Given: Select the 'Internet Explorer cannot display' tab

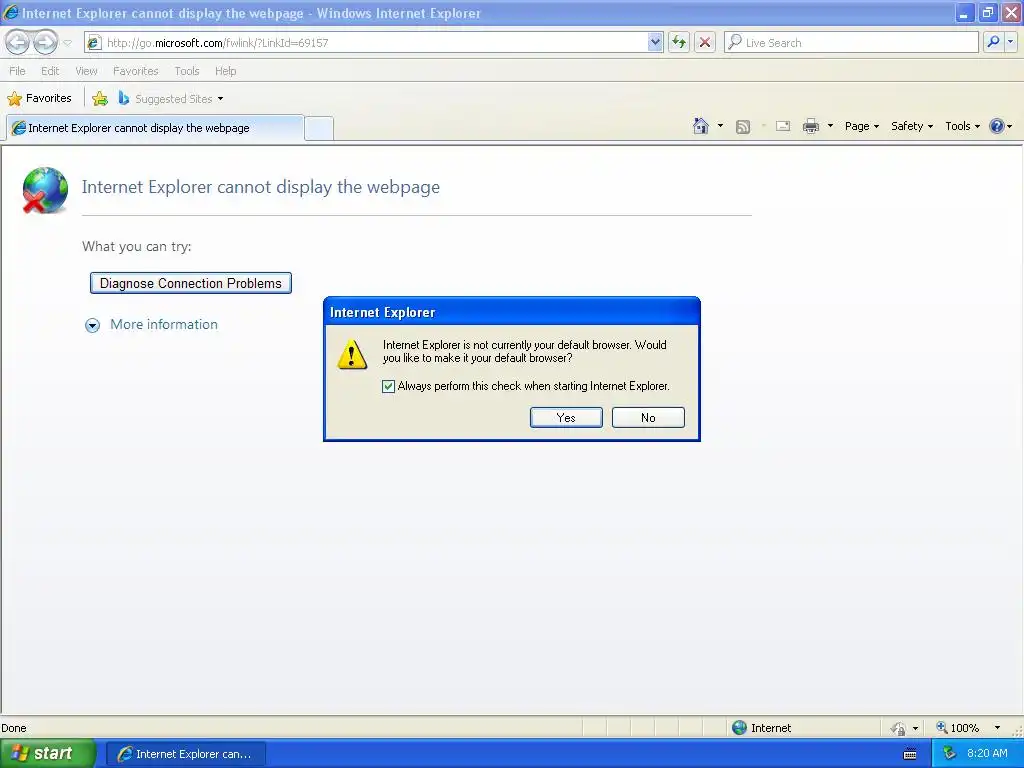Looking at the screenshot, I should (155, 128).
